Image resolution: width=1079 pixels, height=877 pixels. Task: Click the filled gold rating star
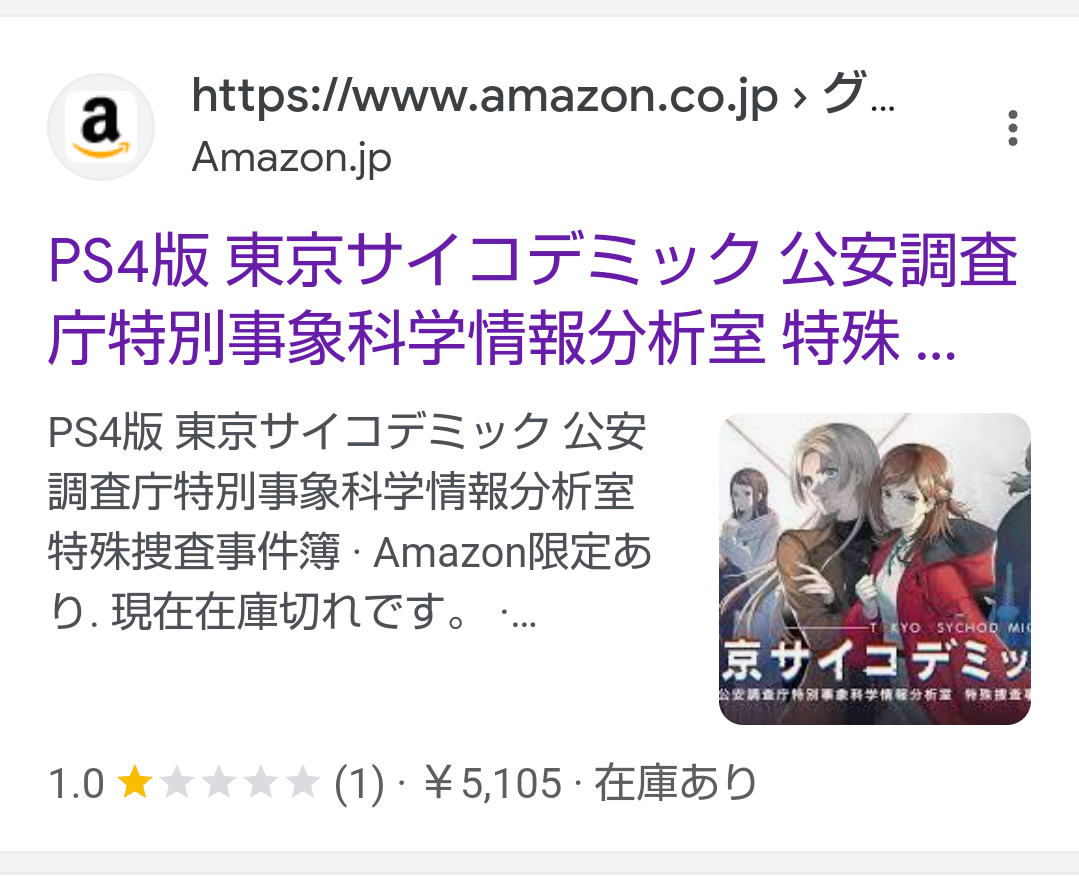pyautogui.click(x=135, y=783)
